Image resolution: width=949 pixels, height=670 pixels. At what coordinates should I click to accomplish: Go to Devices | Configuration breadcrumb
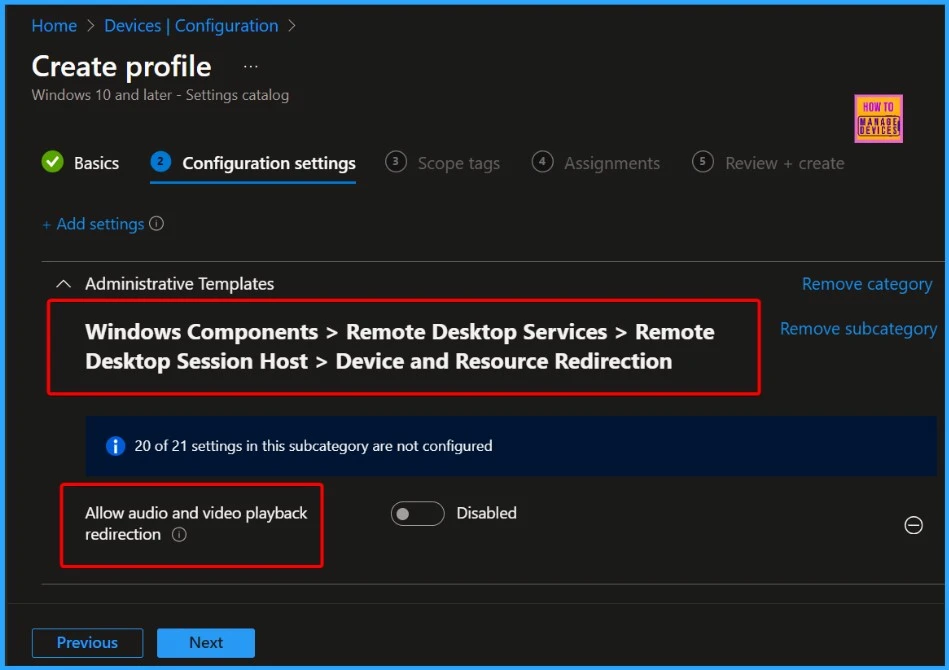(x=191, y=25)
